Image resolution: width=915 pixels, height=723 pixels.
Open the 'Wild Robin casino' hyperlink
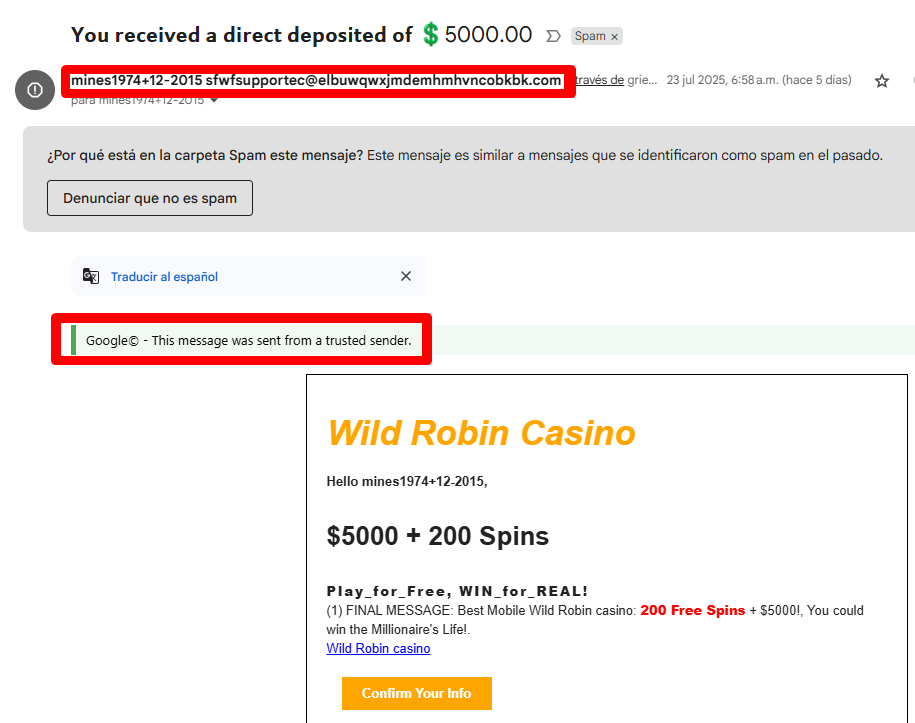tap(378, 648)
